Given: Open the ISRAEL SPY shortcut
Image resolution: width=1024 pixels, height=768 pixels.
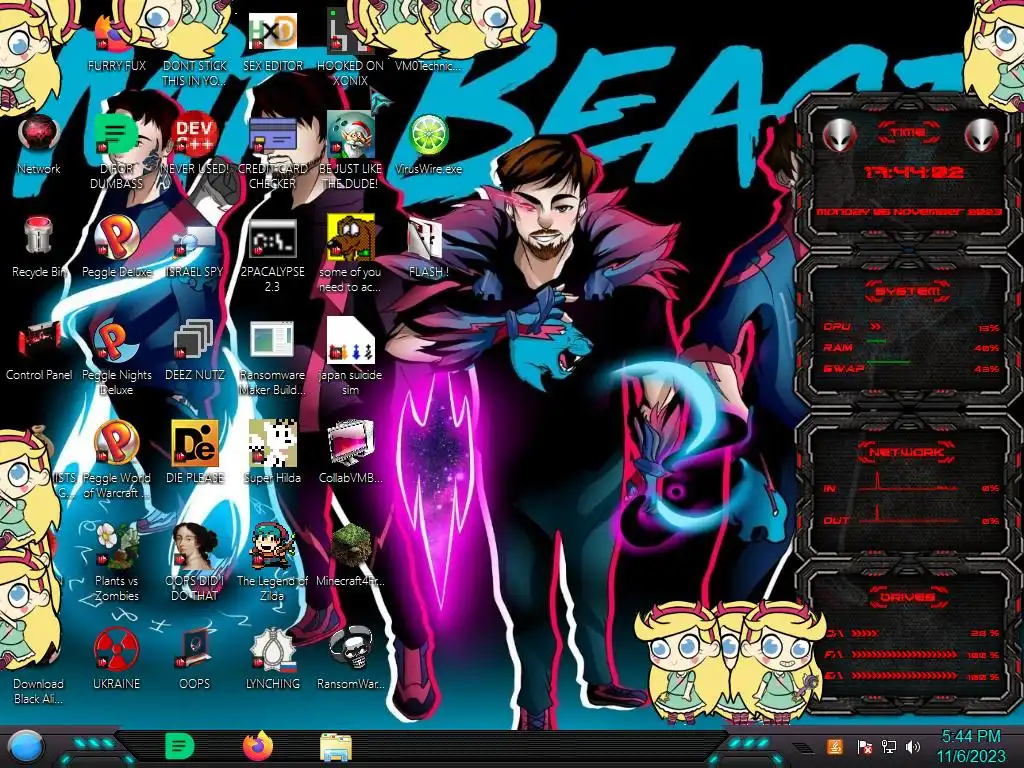Looking at the screenshot, I should (195, 251).
